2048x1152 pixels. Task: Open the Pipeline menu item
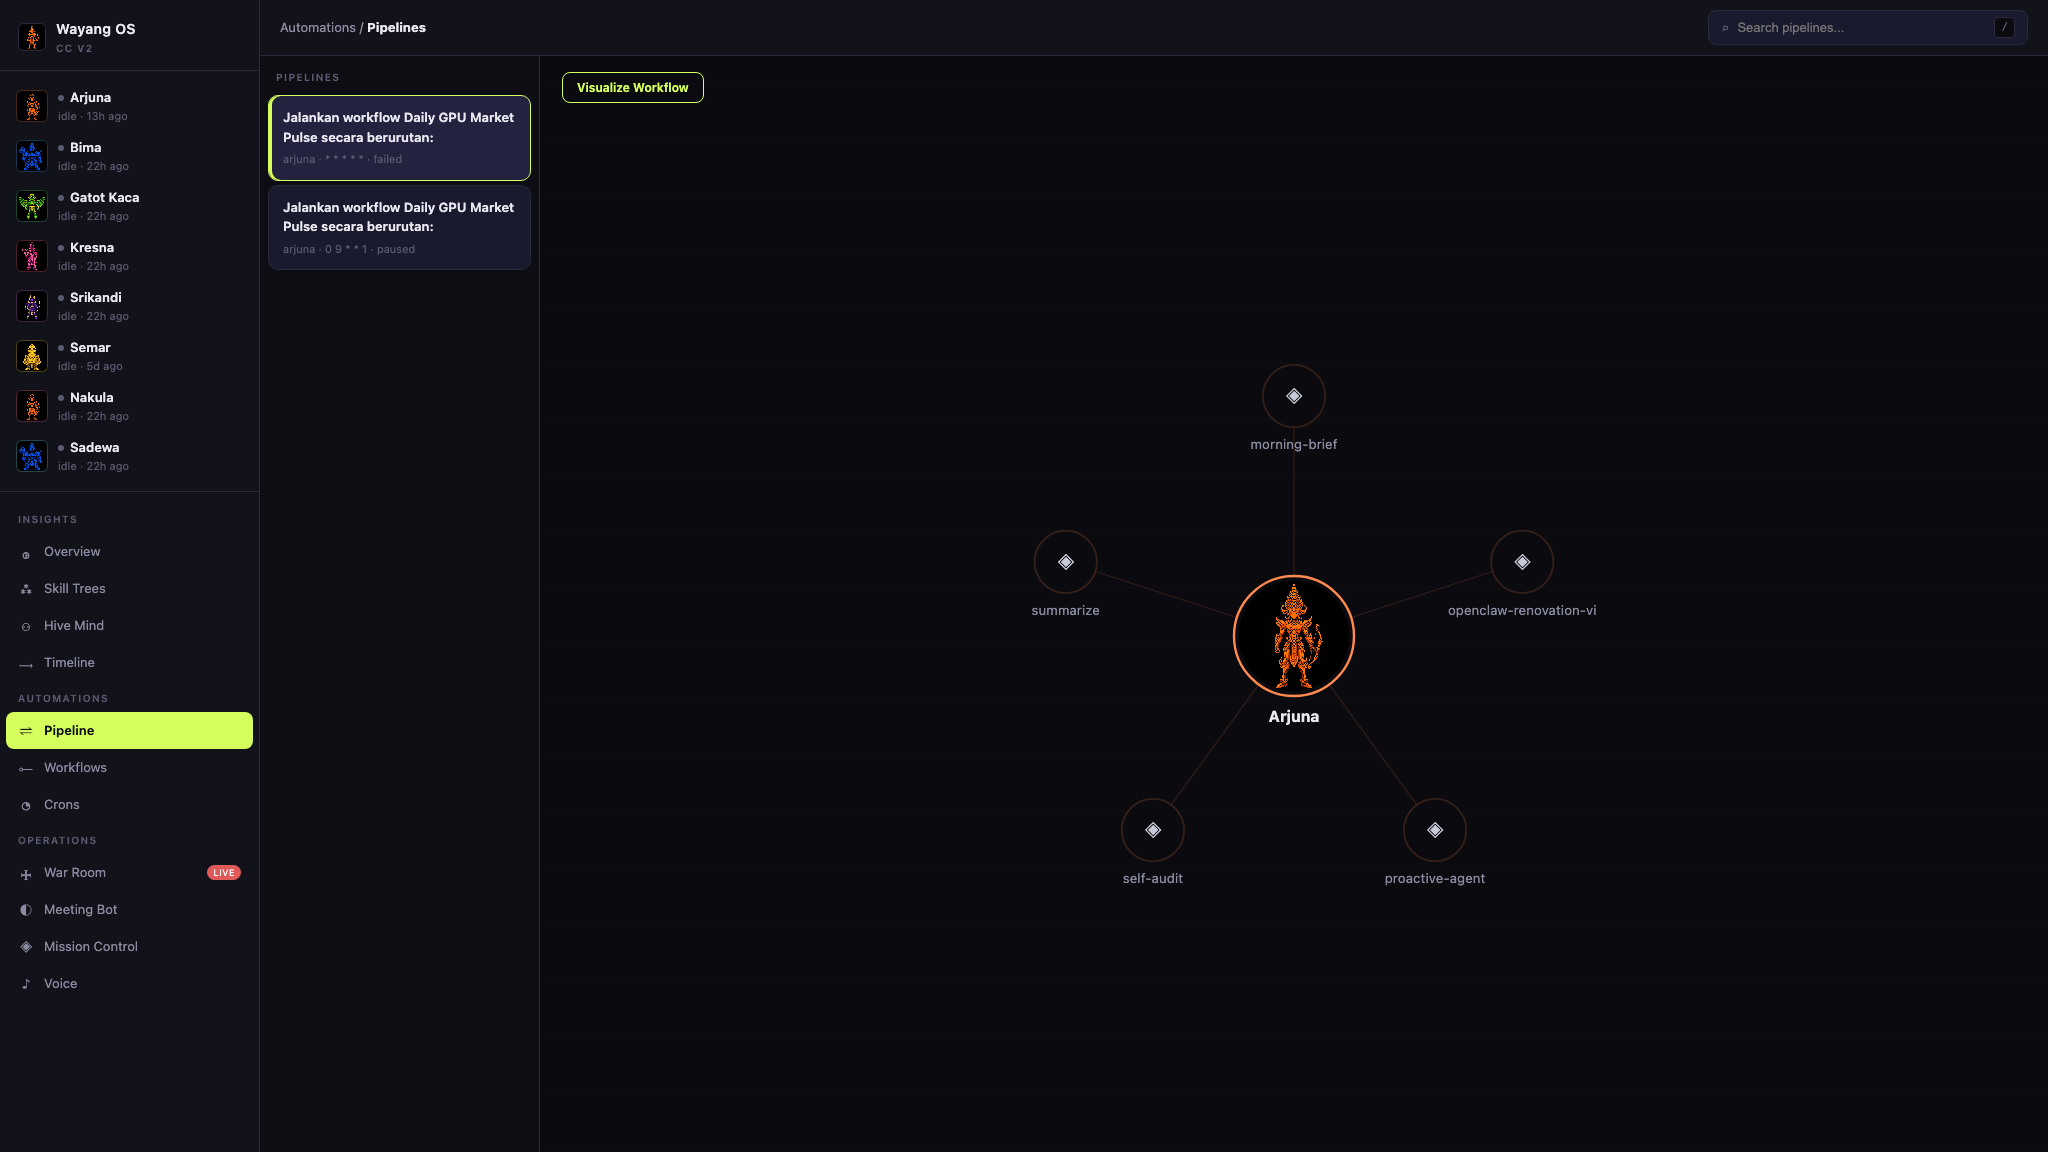tap(129, 731)
